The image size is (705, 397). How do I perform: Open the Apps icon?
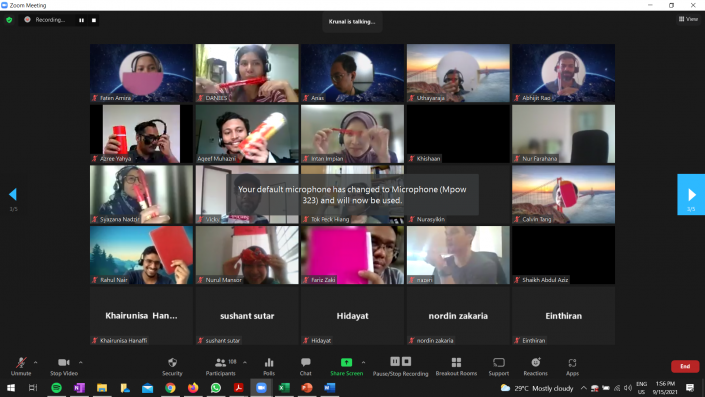(572, 366)
